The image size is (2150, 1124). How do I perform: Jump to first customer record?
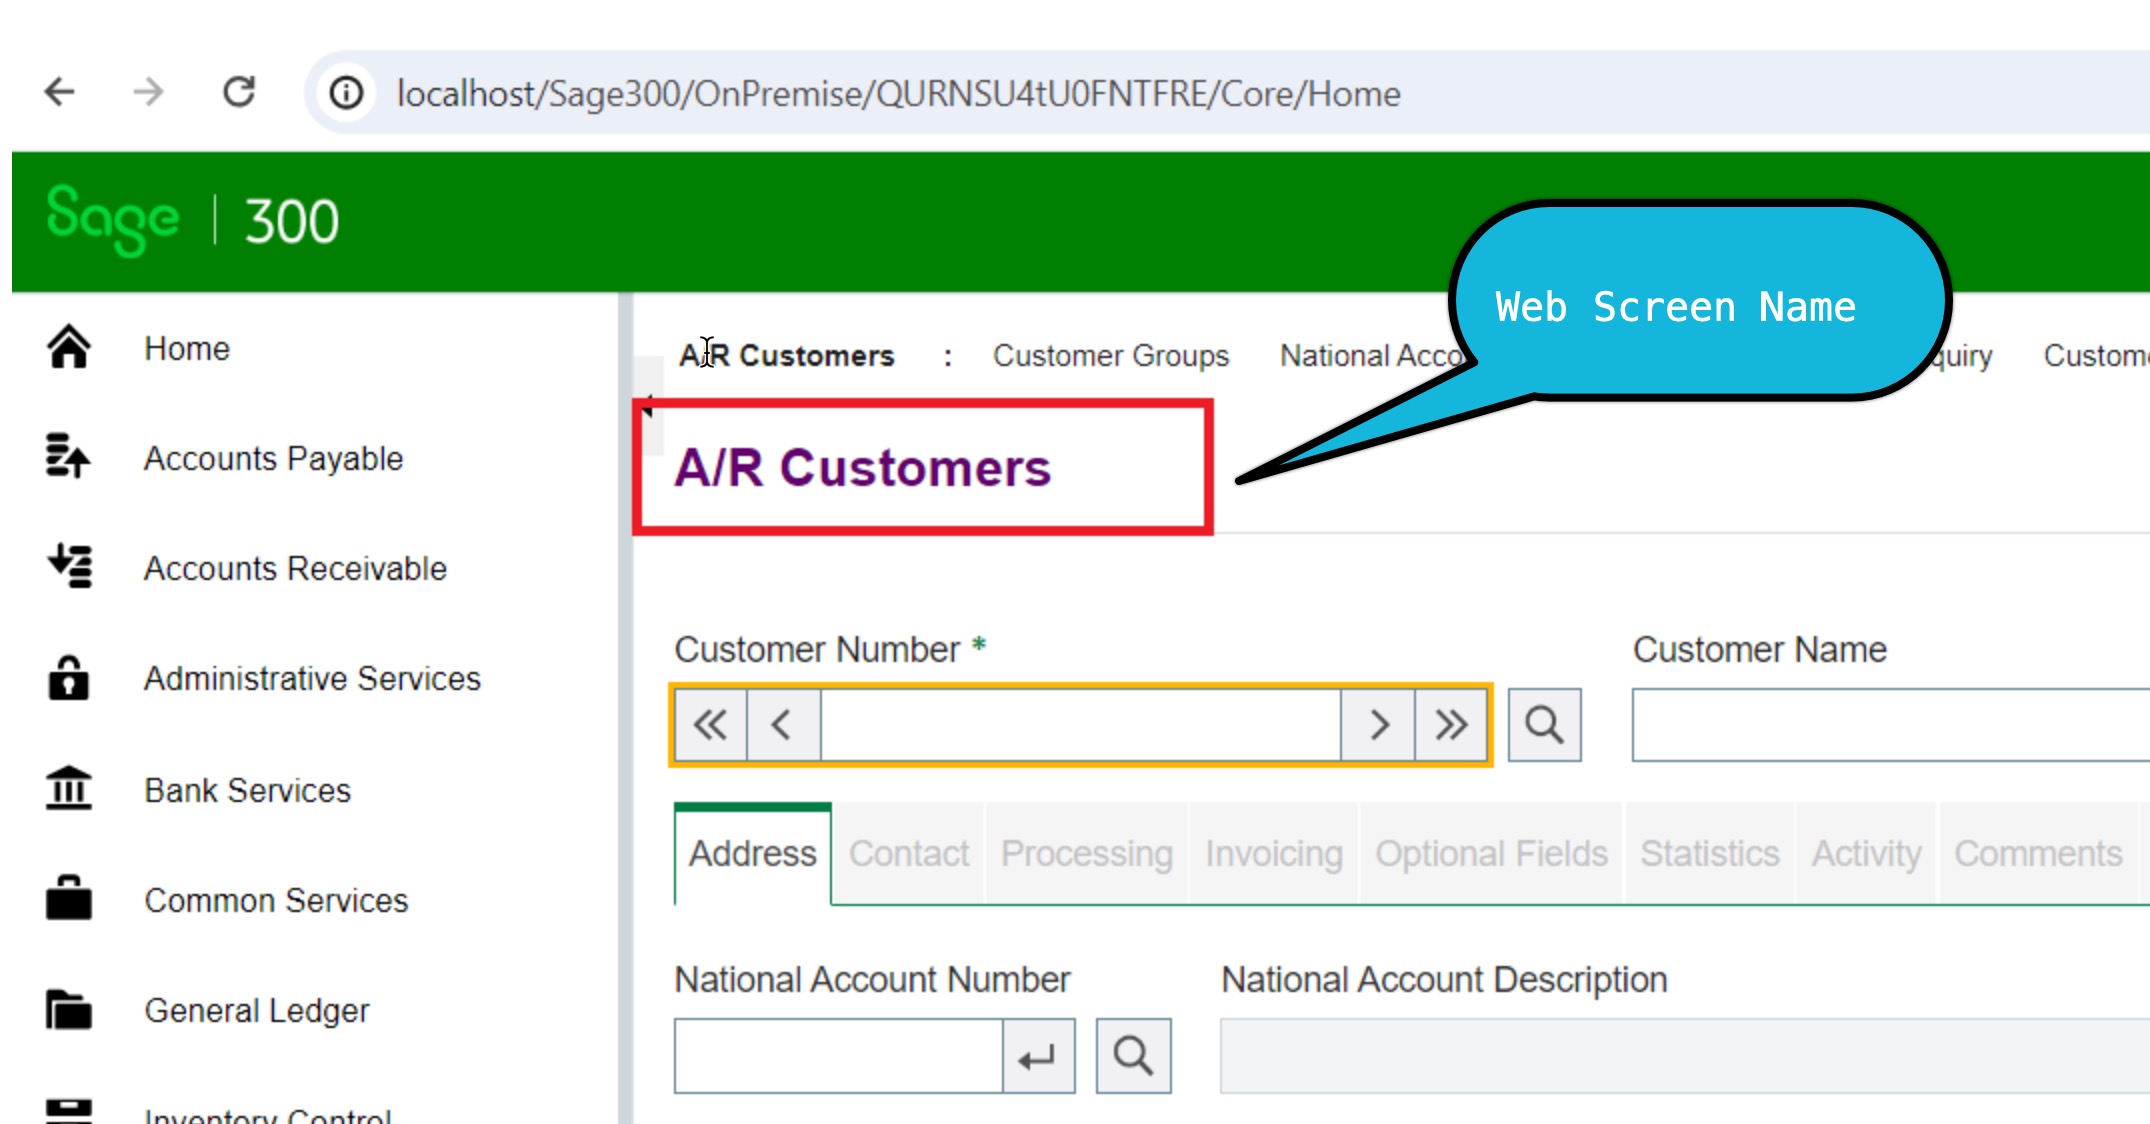tap(710, 725)
